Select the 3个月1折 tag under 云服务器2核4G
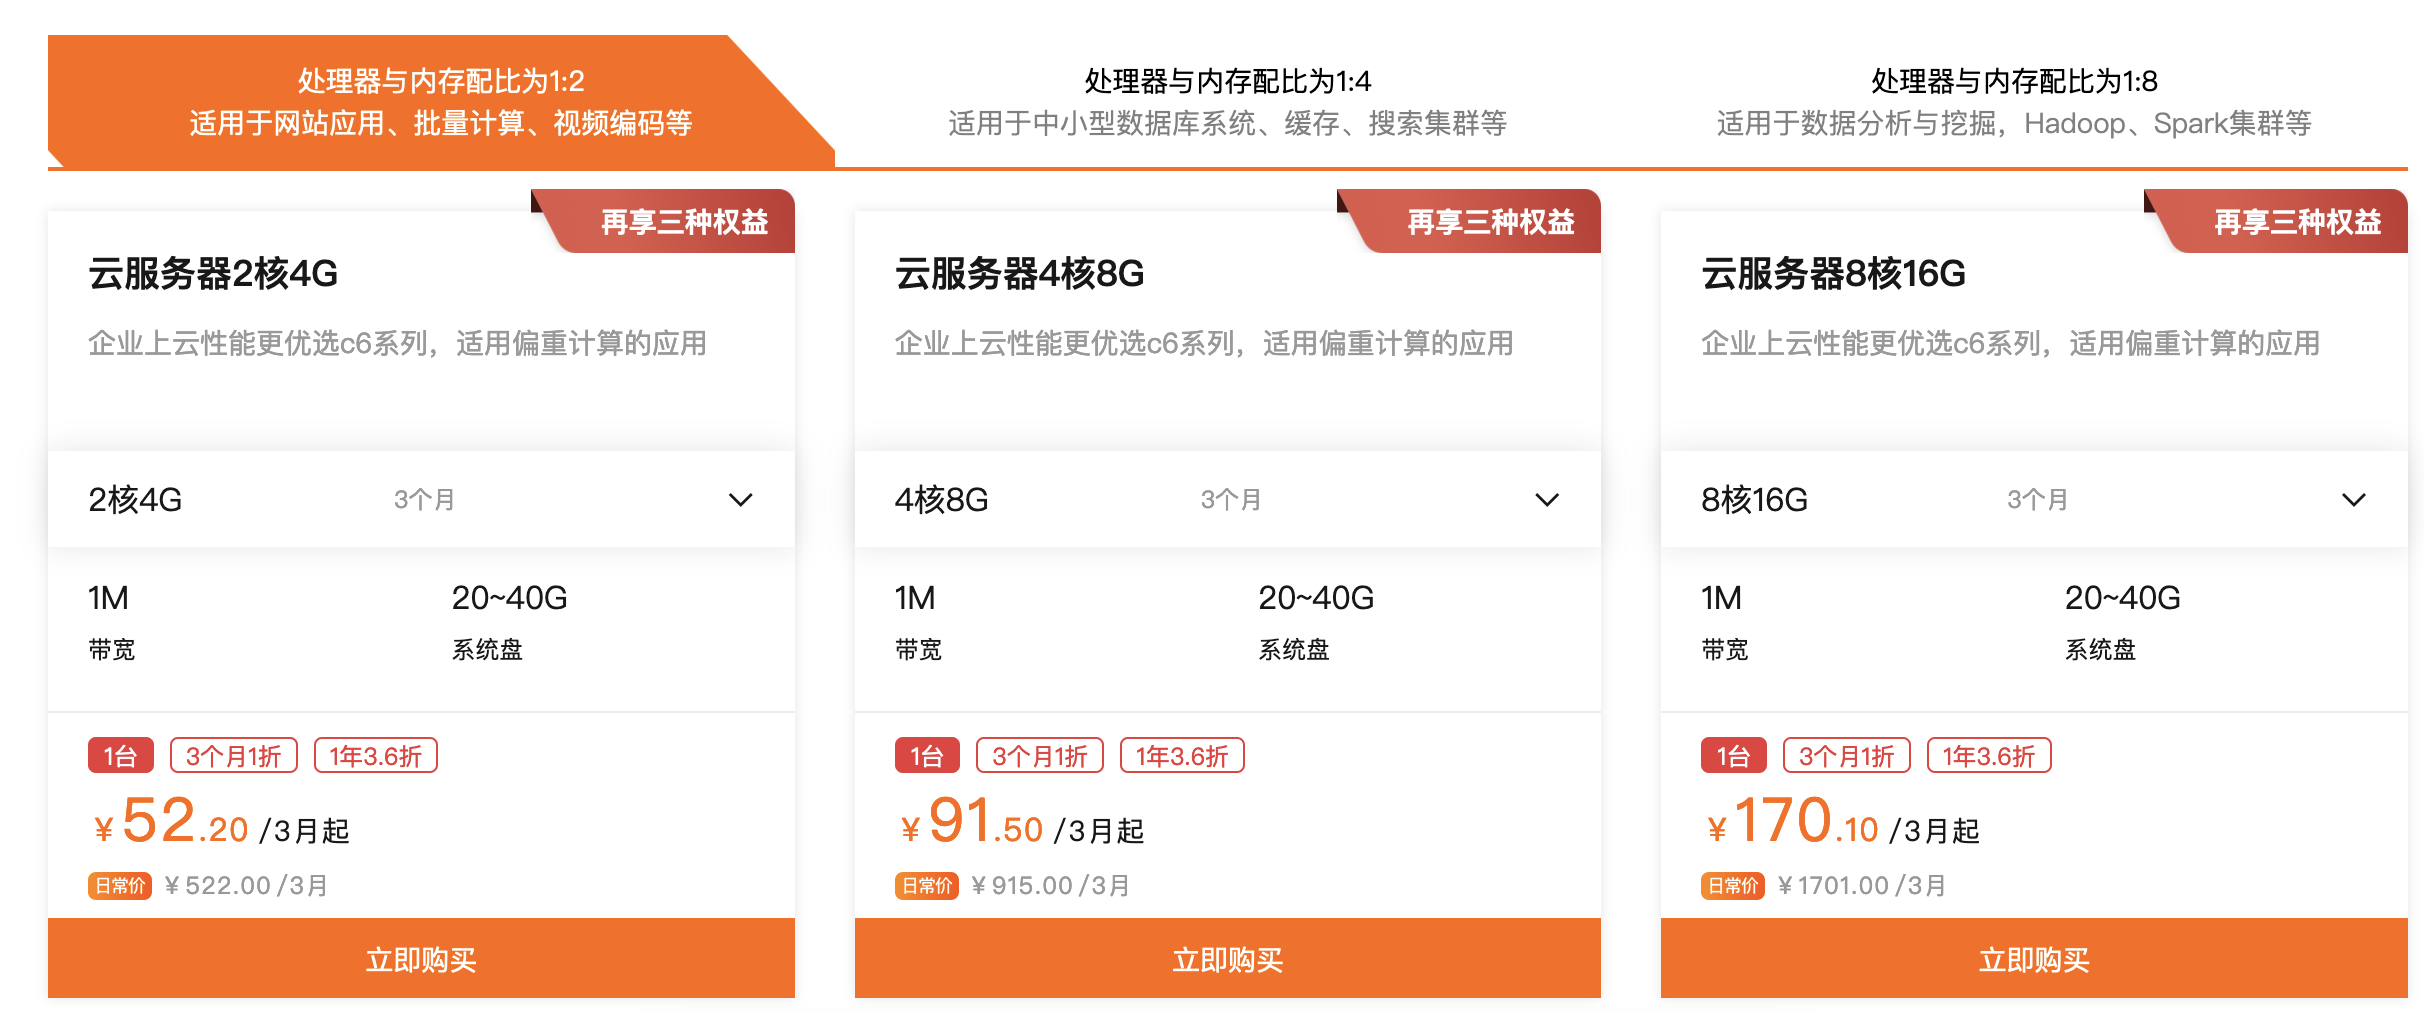2424x1012 pixels. (235, 756)
